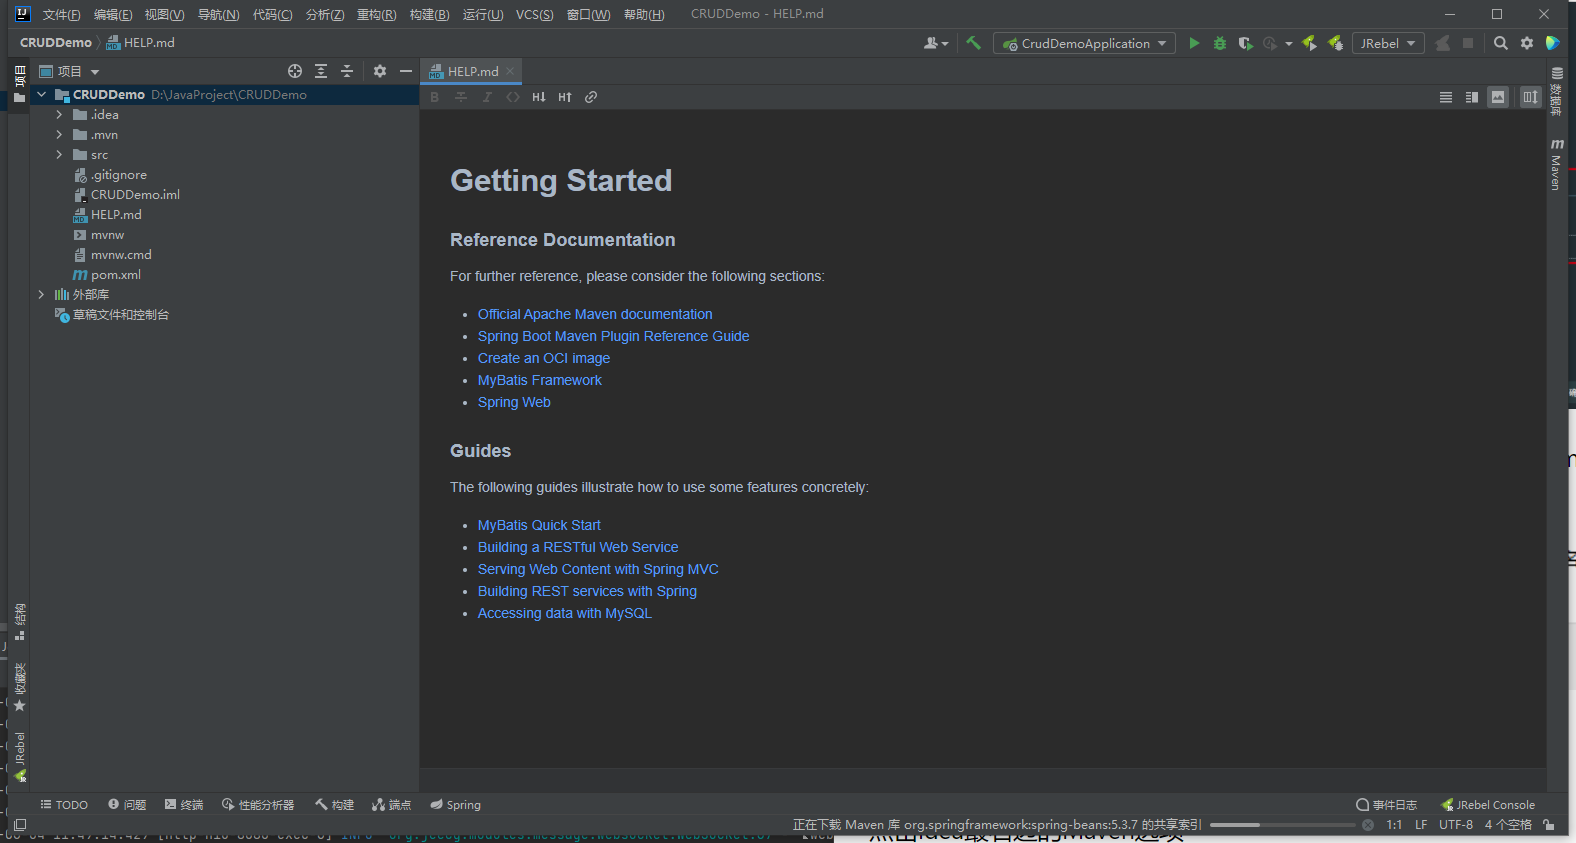
Task: Click the Build project hammer icon
Action: pyautogui.click(x=973, y=43)
